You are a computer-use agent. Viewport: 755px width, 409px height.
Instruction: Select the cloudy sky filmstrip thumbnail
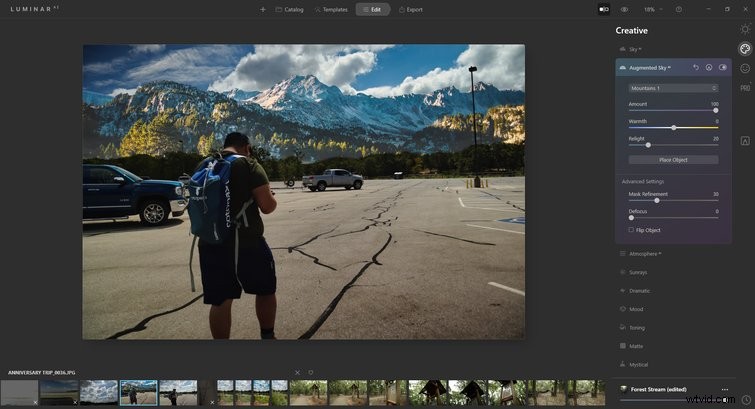pos(99,393)
